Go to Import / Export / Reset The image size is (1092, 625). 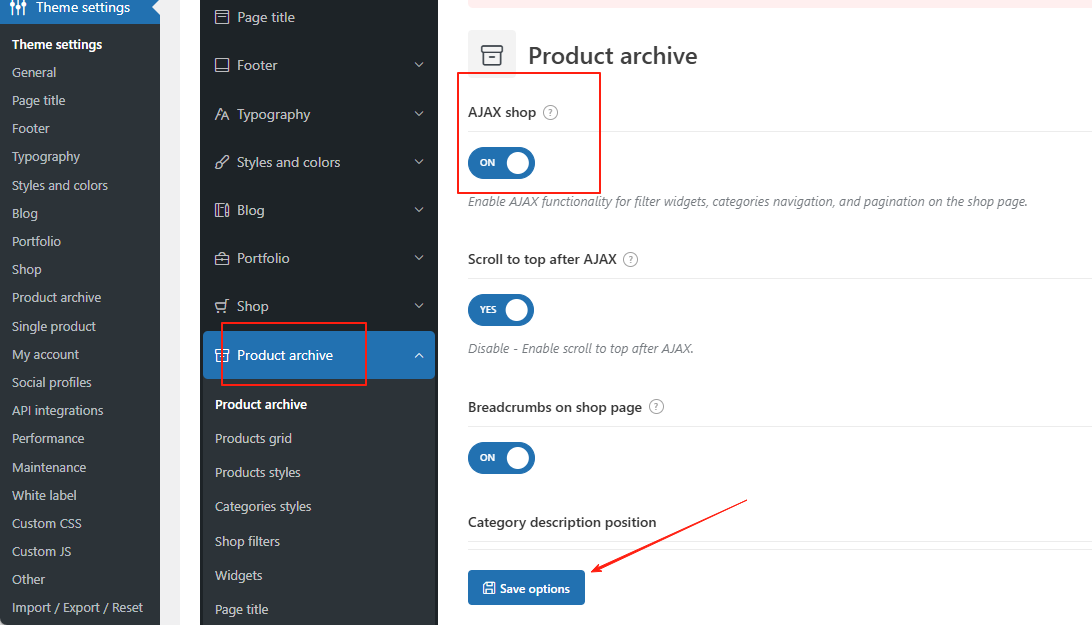pyautogui.click(x=77, y=607)
